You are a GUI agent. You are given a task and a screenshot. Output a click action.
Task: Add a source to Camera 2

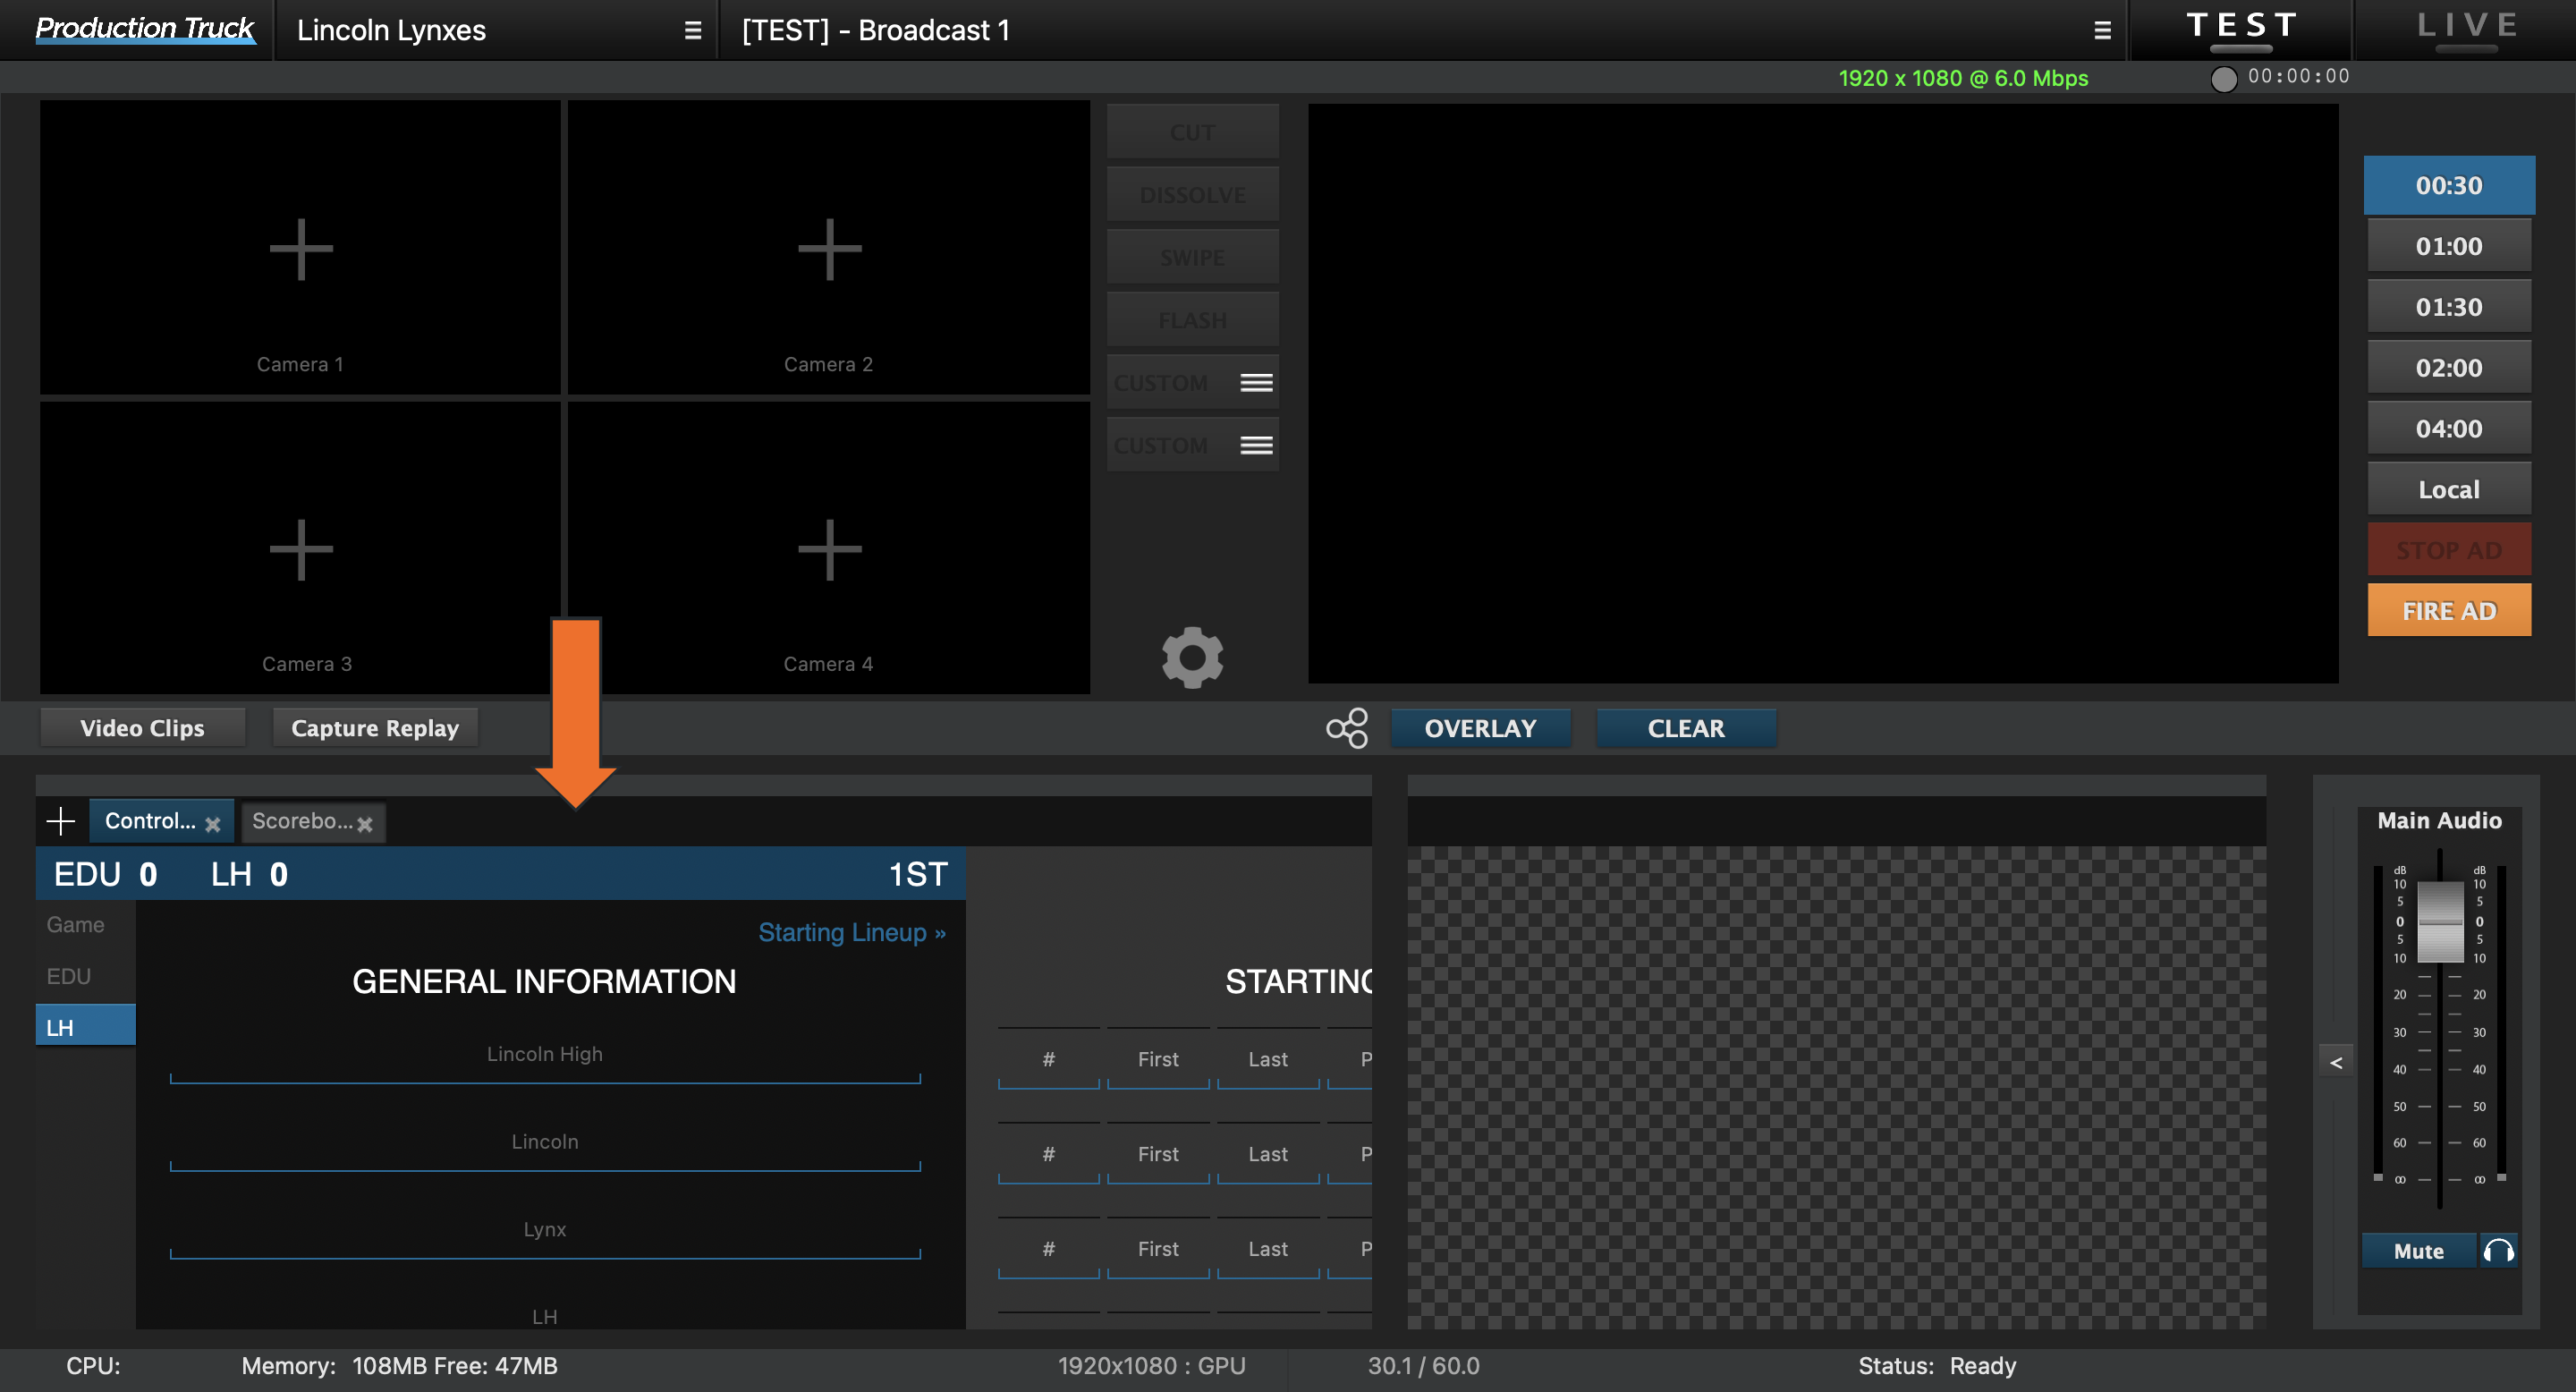point(829,249)
